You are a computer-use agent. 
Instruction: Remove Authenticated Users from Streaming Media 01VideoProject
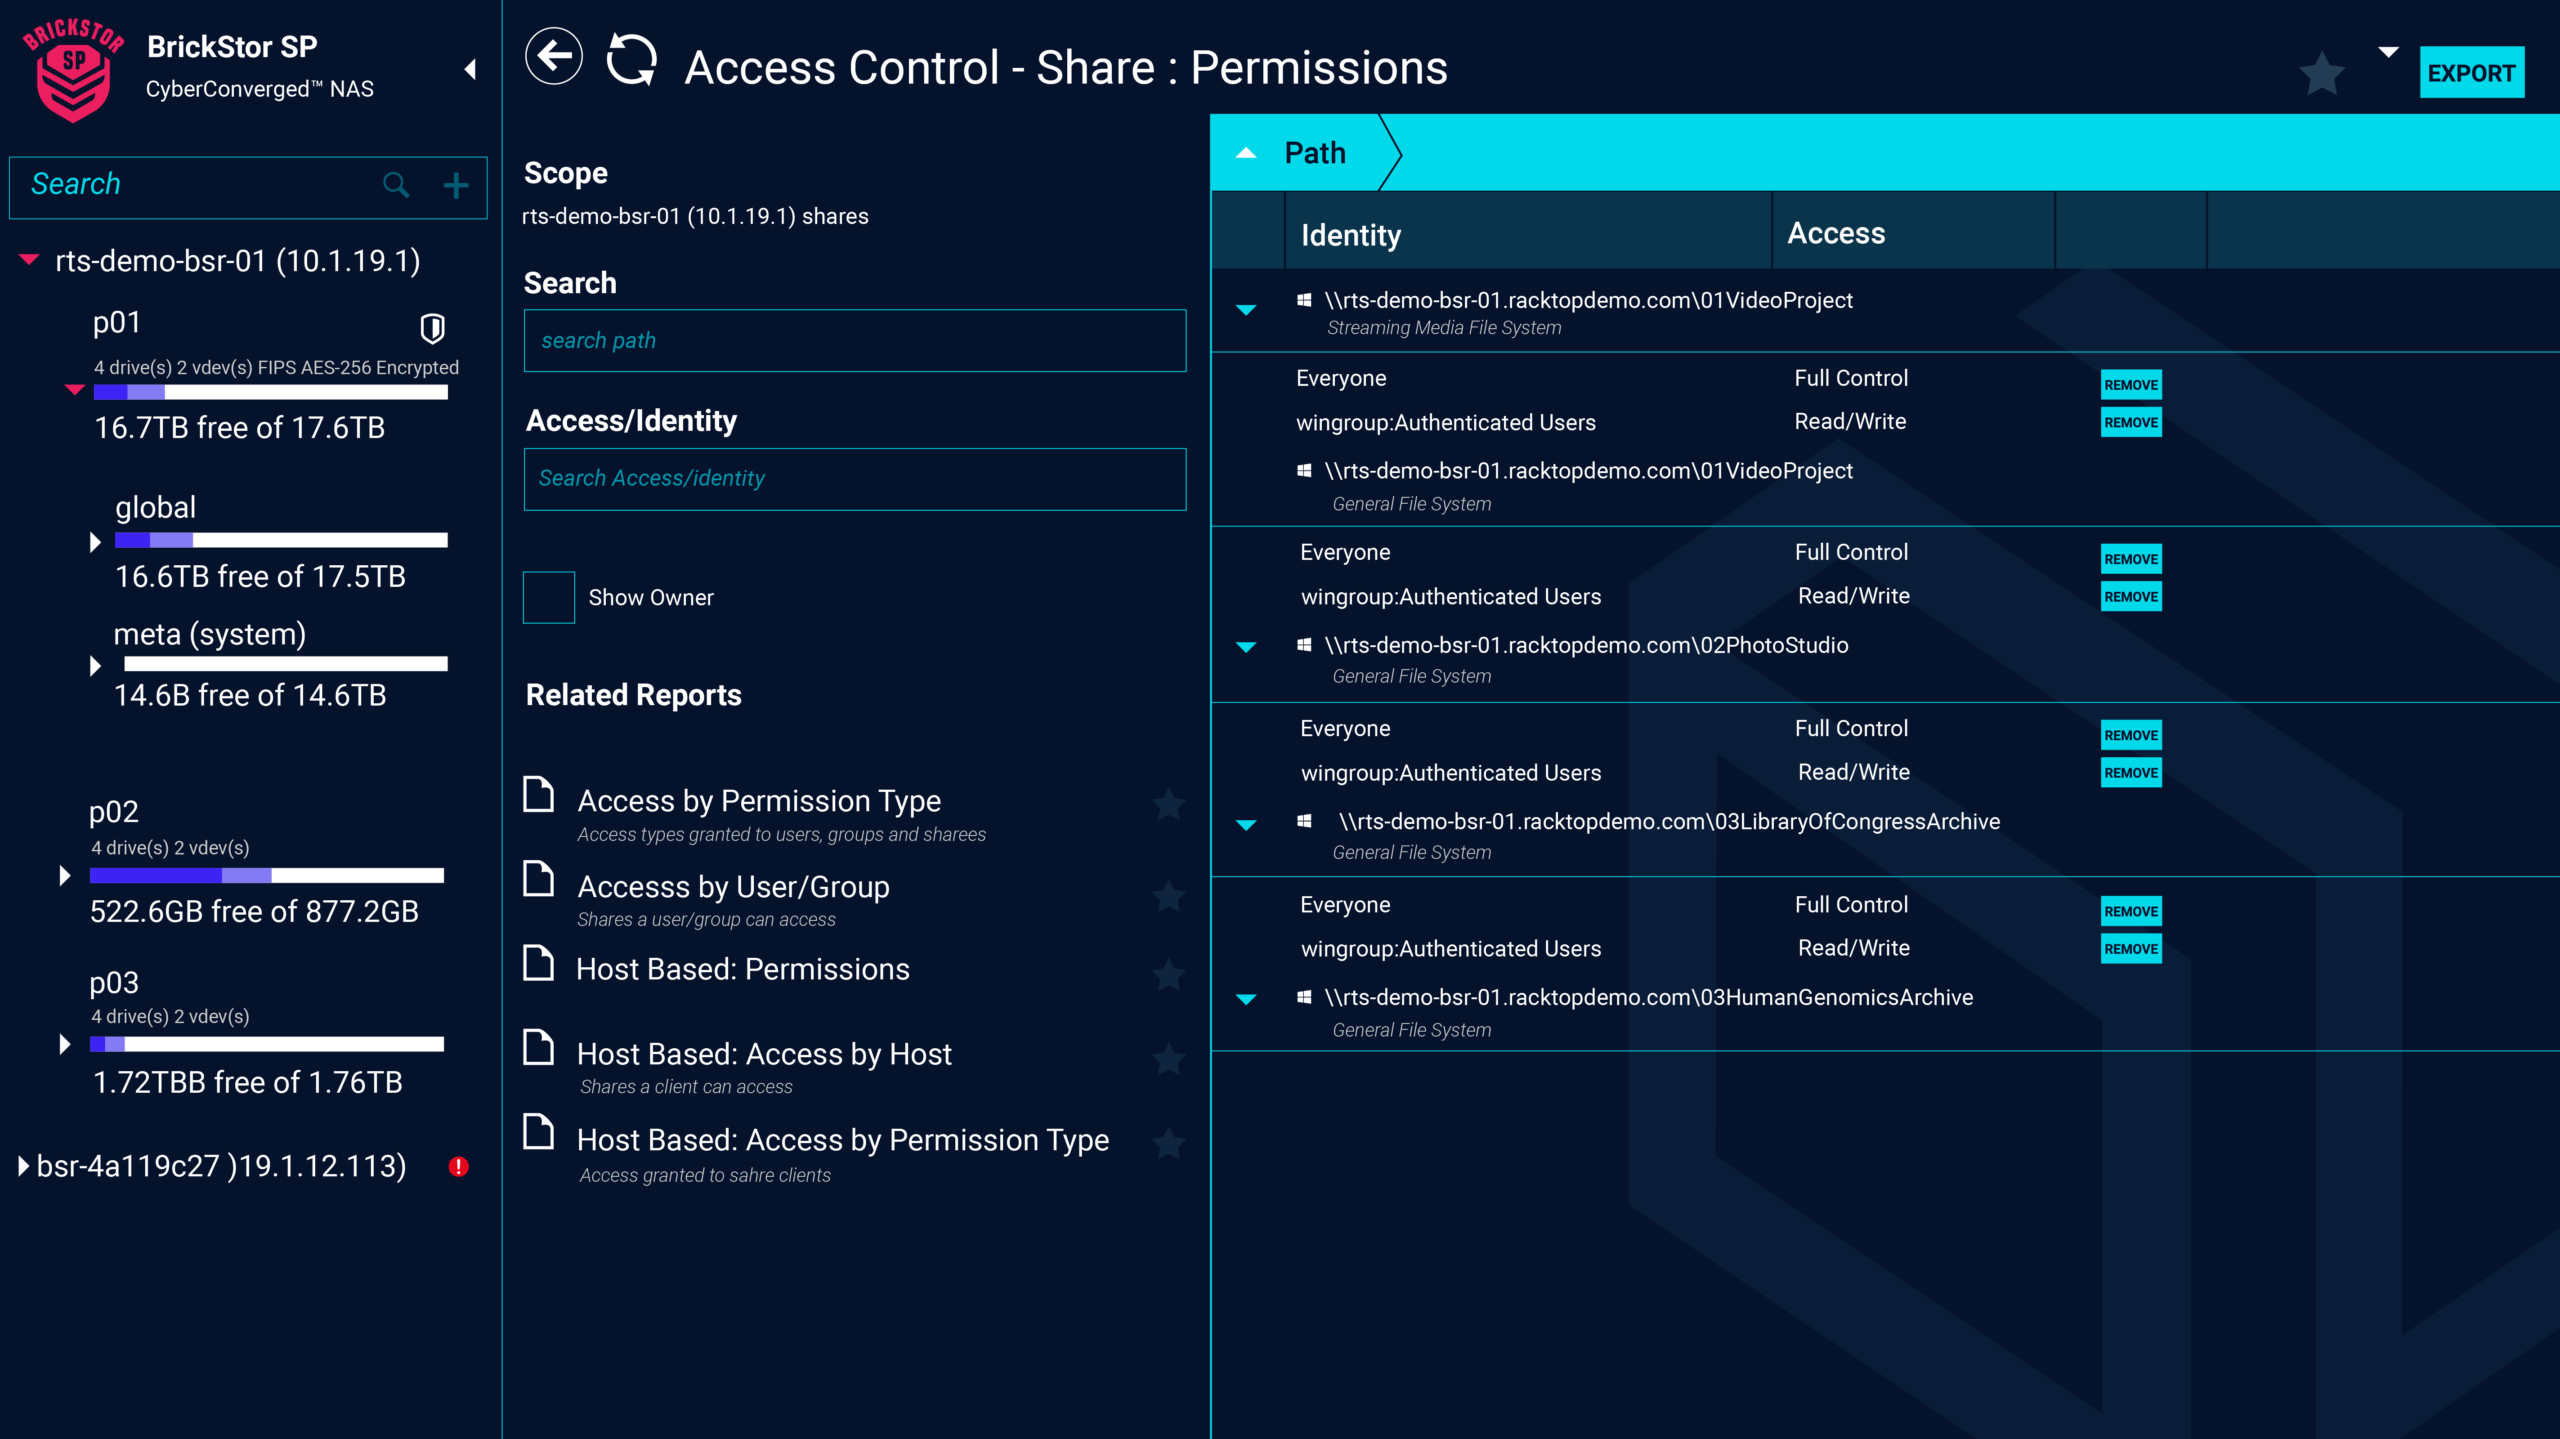tap(2131, 423)
